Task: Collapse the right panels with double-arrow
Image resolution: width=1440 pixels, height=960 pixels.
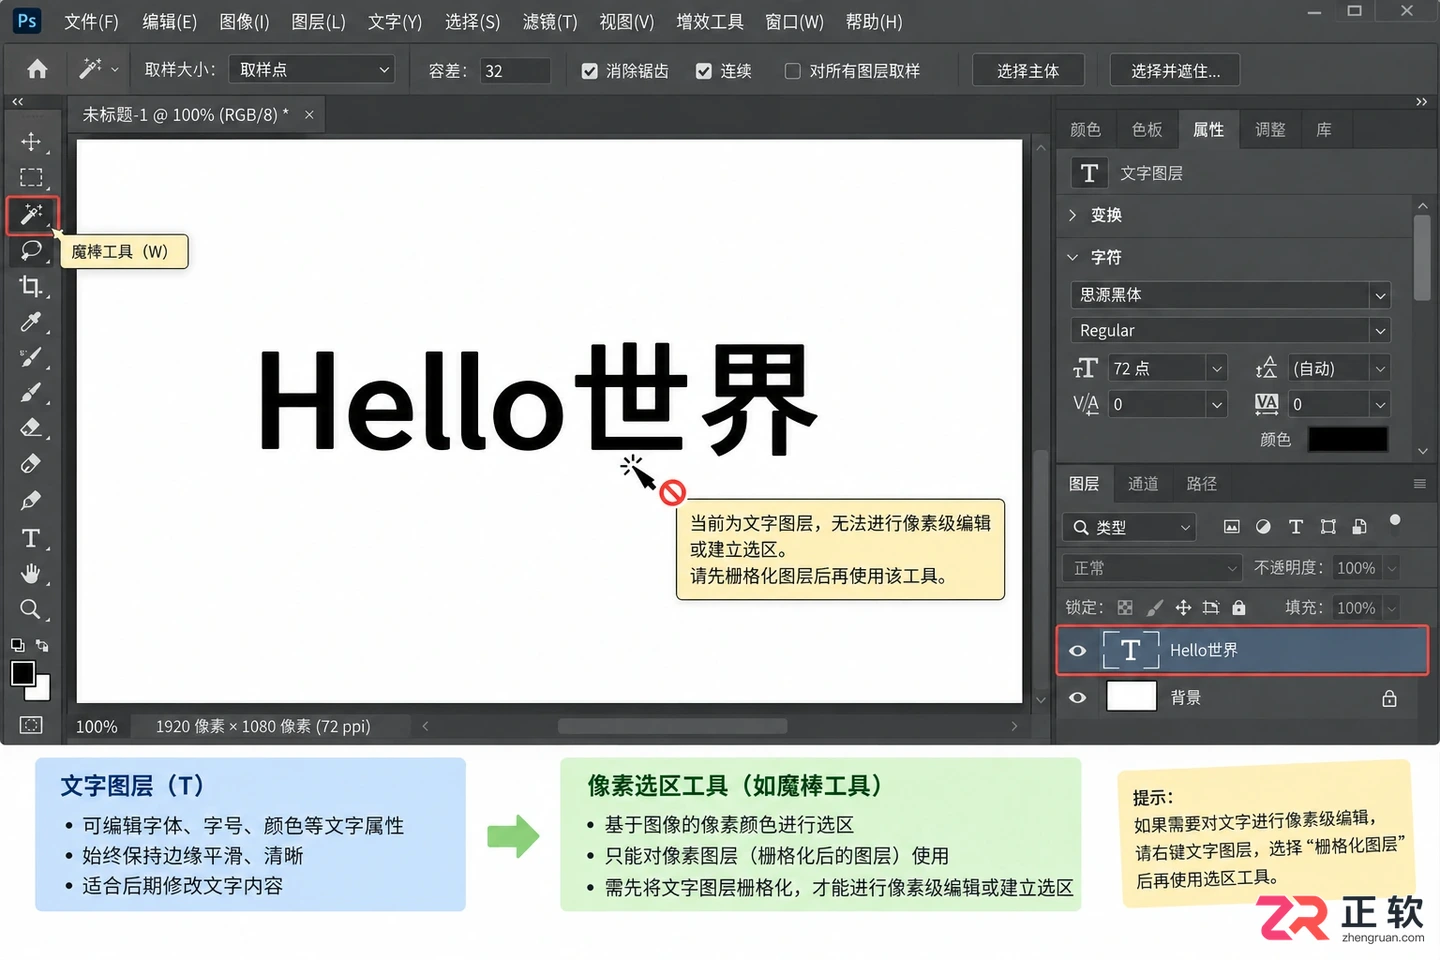Action: pos(1421,102)
